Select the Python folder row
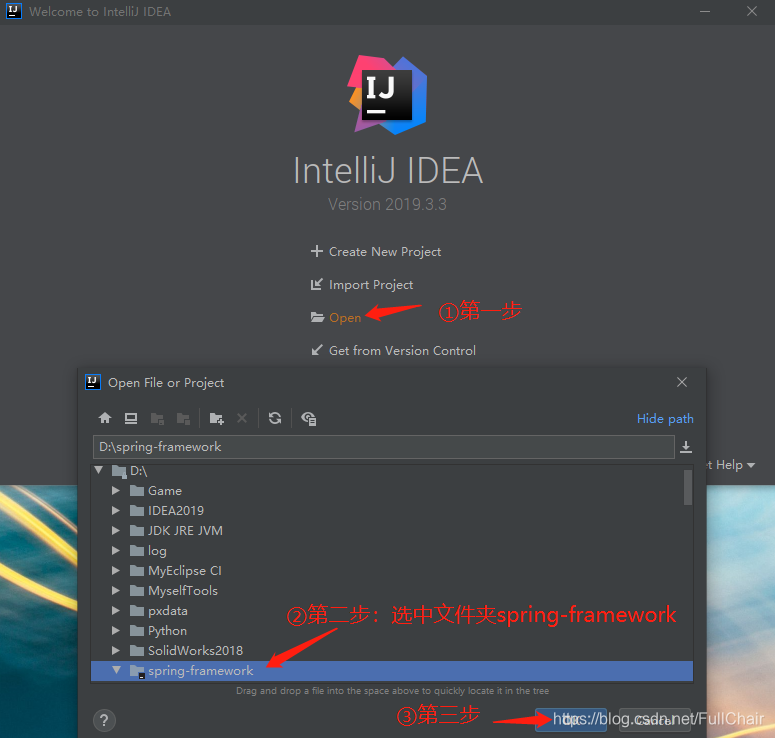Image resolution: width=775 pixels, height=738 pixels. point(392,630)
